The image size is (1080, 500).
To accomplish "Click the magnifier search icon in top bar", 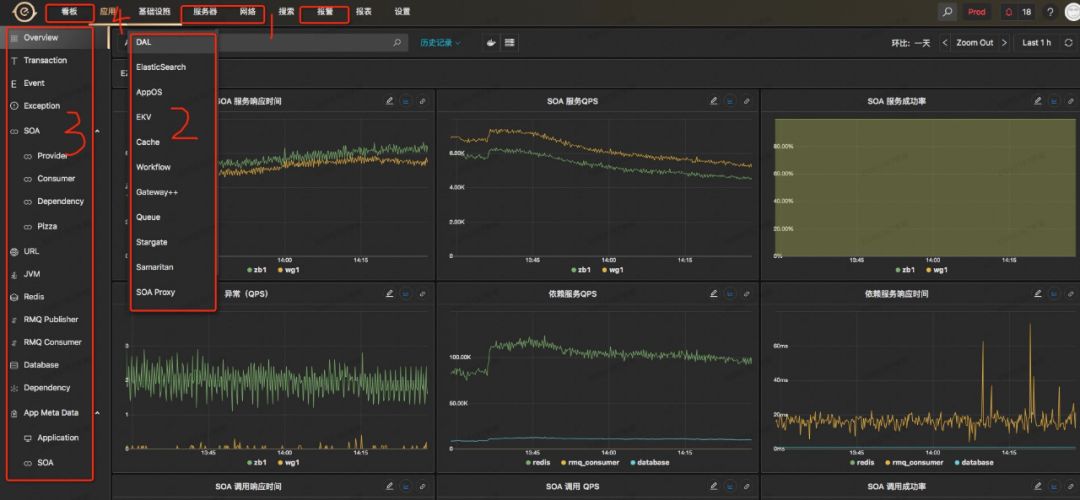I will click(947, 12).
